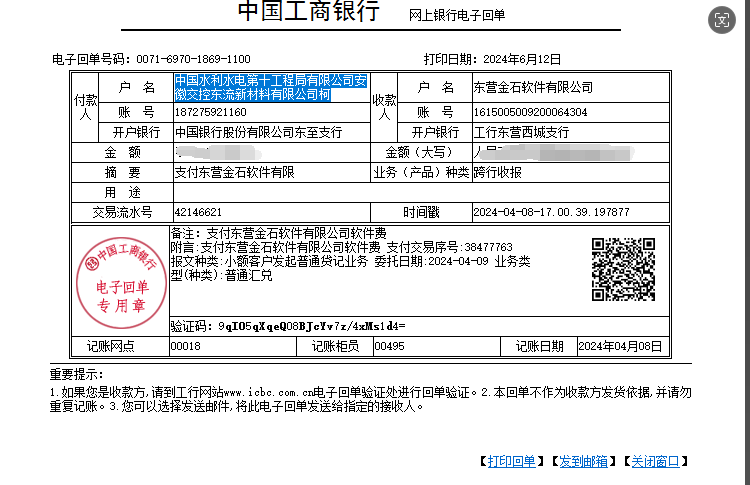Click the 时间戳 label cell
750x485 pixels.
pyautogui.click(x=421, y=212)
